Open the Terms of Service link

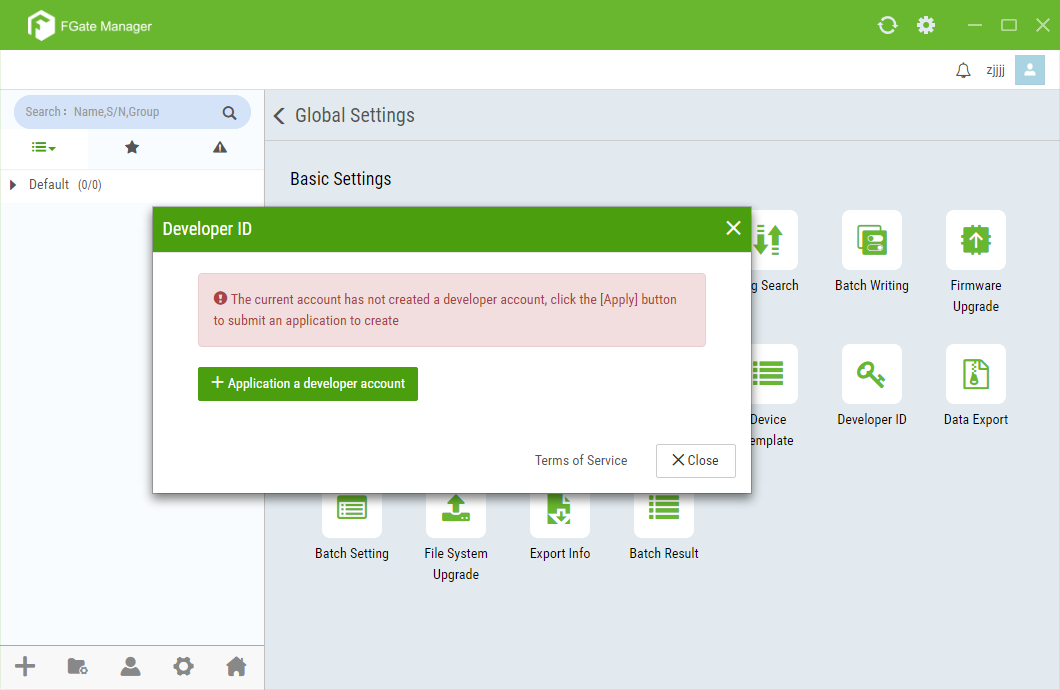click(x=581, y=461)
